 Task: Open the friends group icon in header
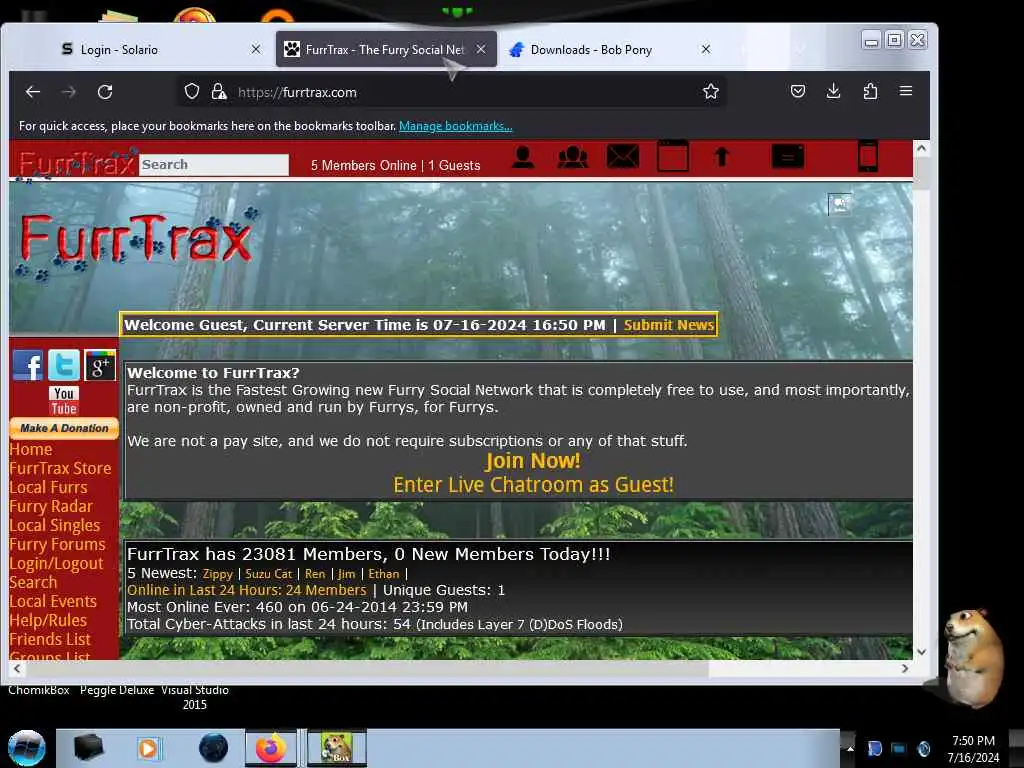pyautogui.click(x=573, y=157)
